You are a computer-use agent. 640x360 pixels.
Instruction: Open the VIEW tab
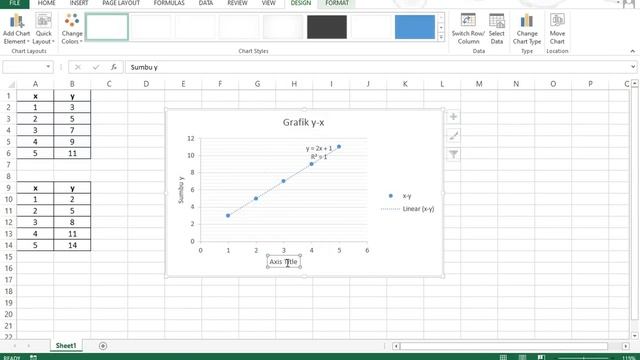(x=269, y=3)
